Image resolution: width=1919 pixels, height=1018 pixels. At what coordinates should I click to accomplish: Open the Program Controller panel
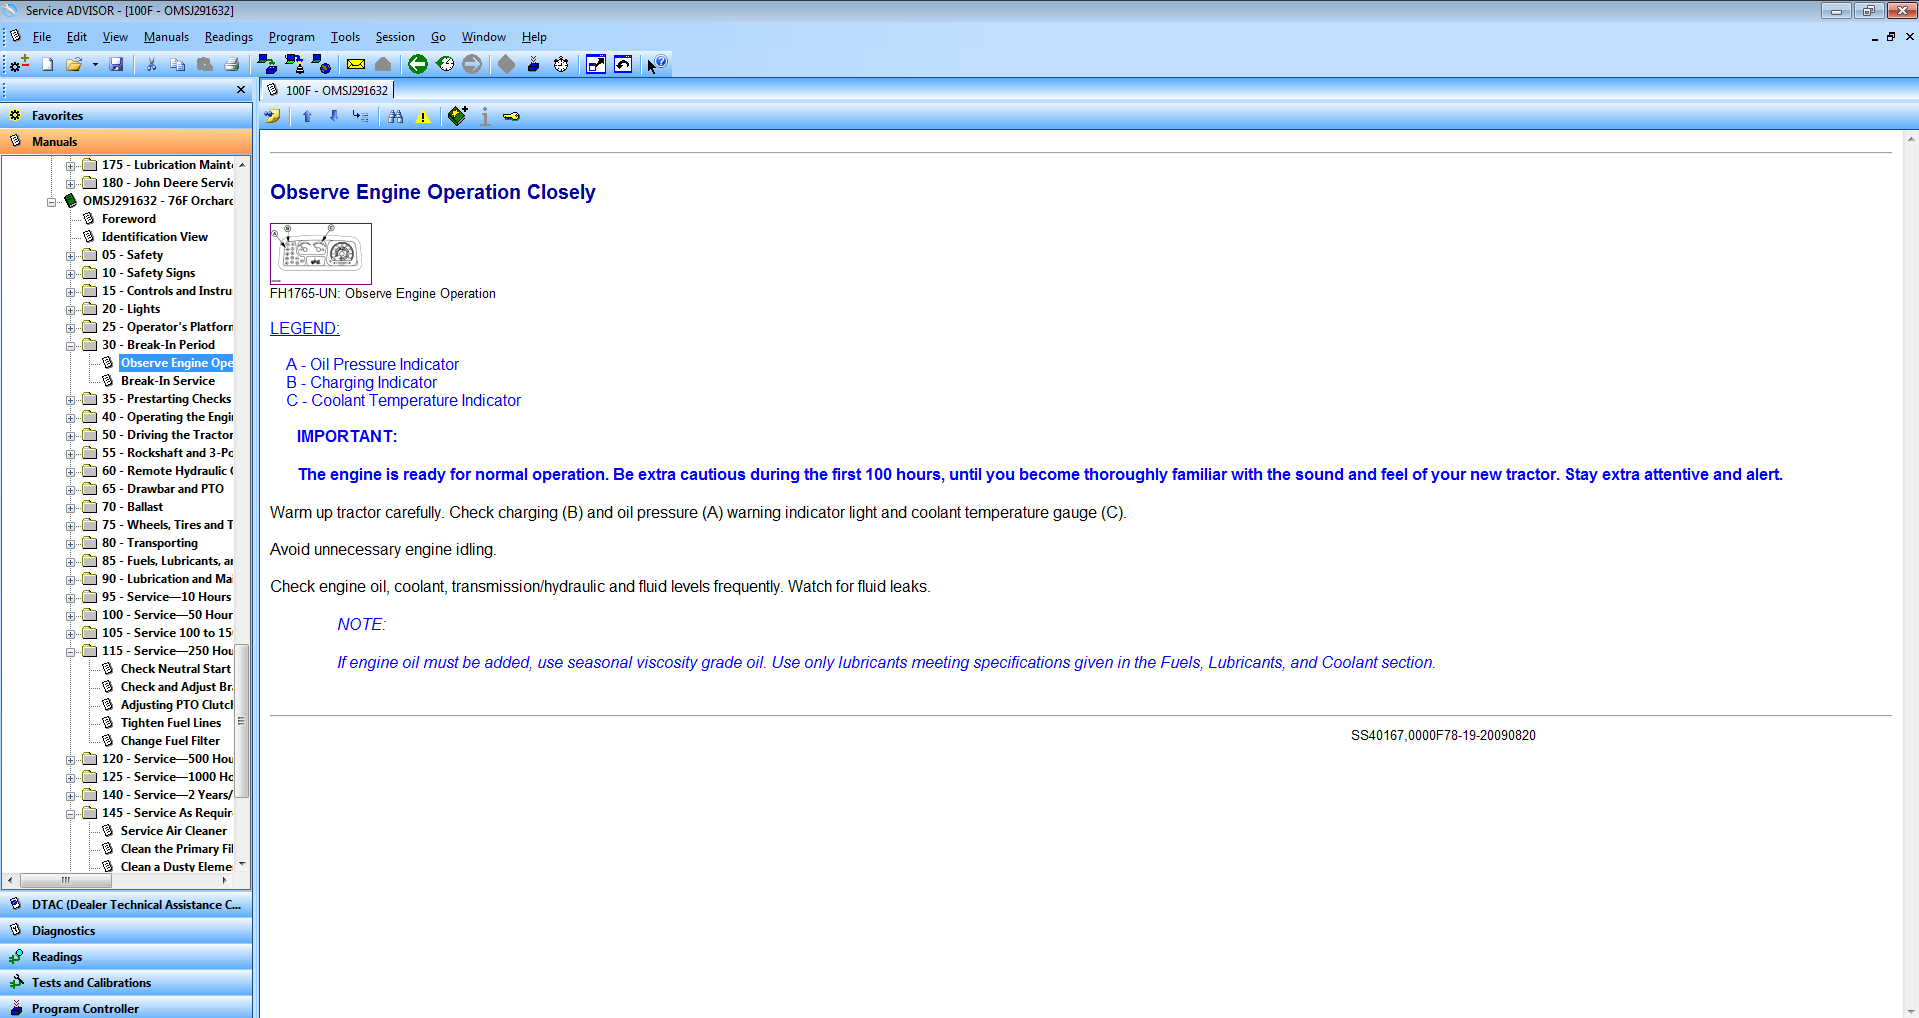coord(126,1008)
